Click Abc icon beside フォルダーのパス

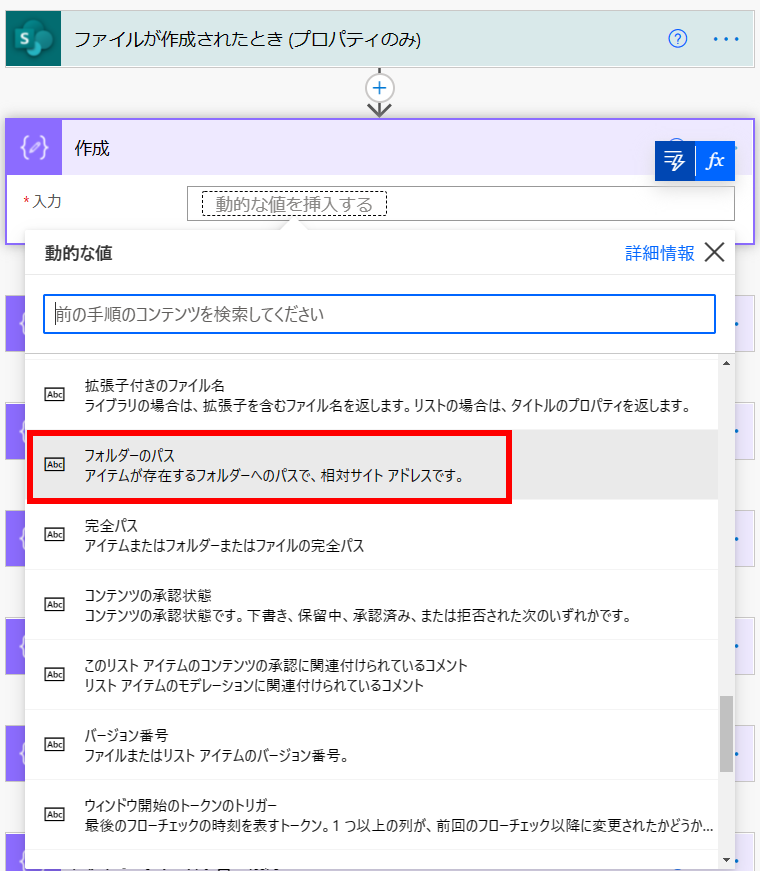[x=54, y=464]
